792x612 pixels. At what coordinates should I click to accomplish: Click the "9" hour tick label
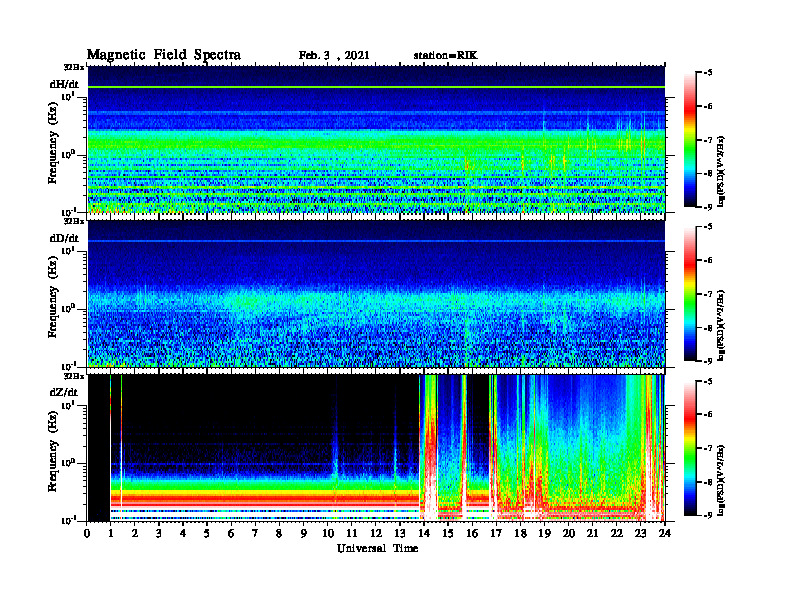[x=303, y=533]
